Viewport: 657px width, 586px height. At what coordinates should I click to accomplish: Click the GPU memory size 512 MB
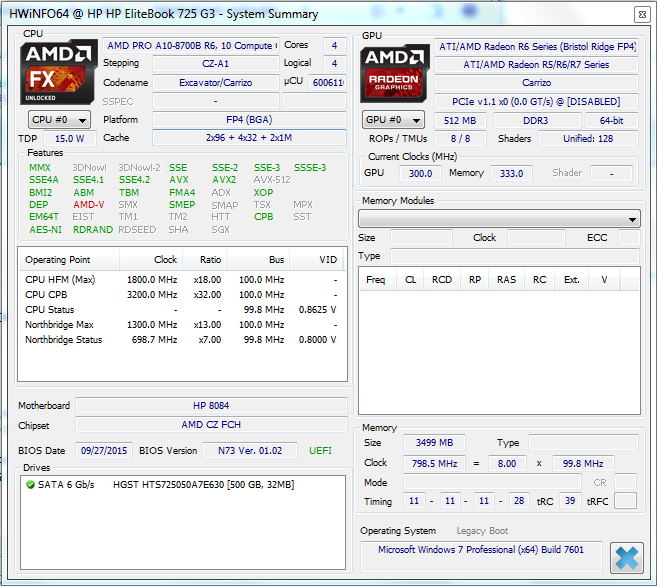(460, 121)
